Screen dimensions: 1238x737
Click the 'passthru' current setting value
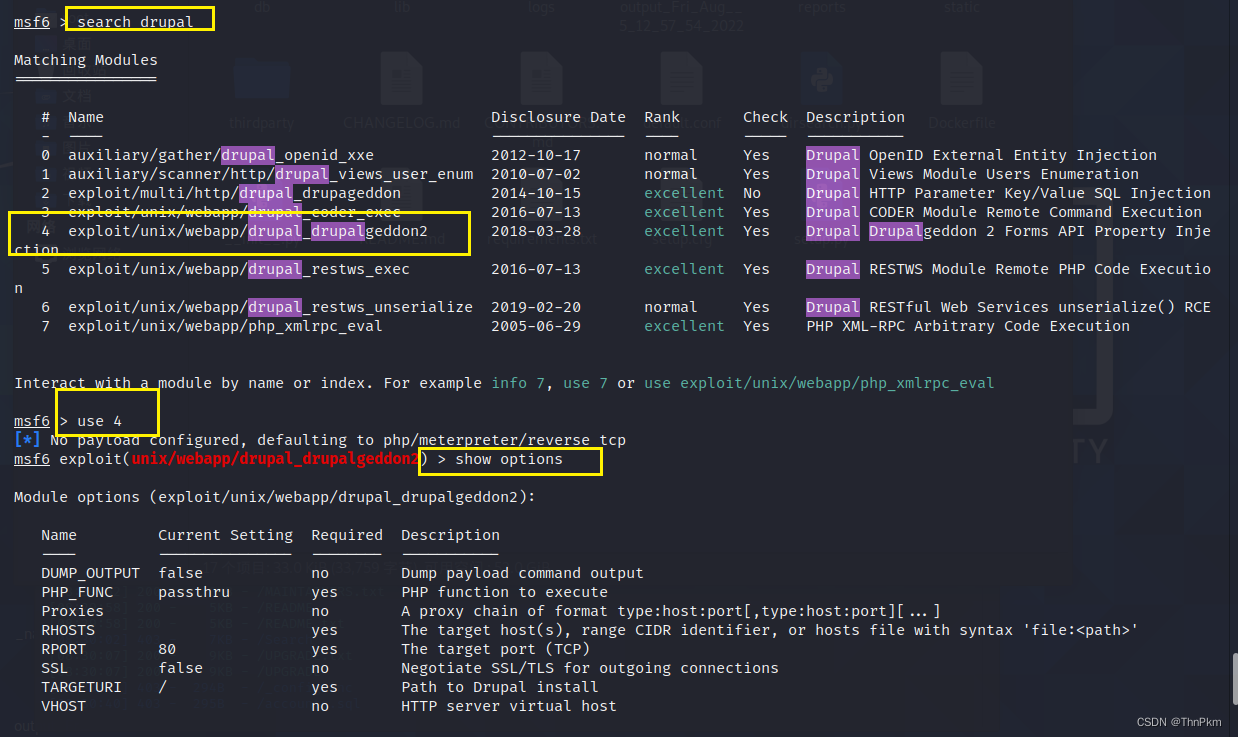[x=194, y=592]
